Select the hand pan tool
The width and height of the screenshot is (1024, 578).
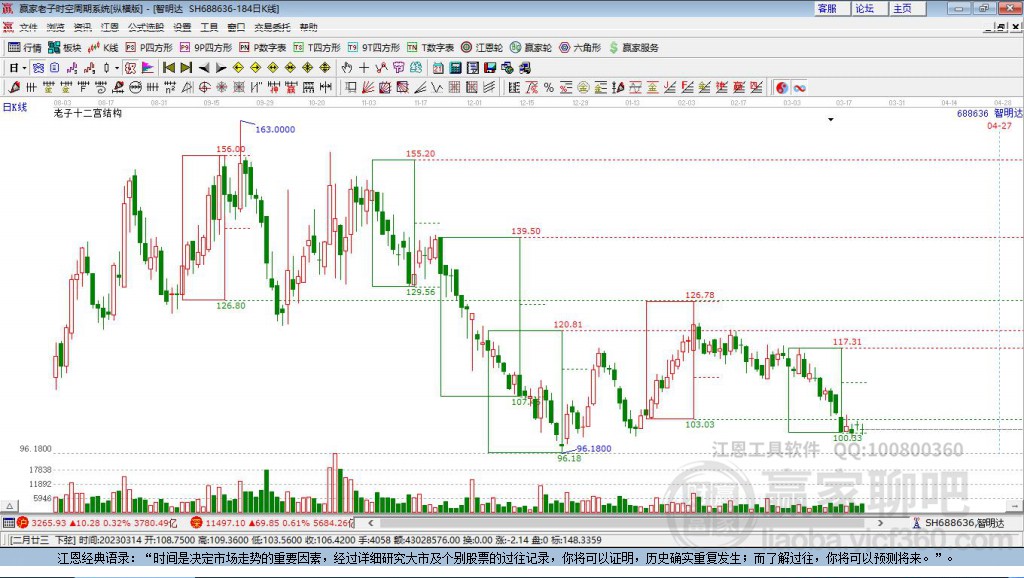pos(347,67)
